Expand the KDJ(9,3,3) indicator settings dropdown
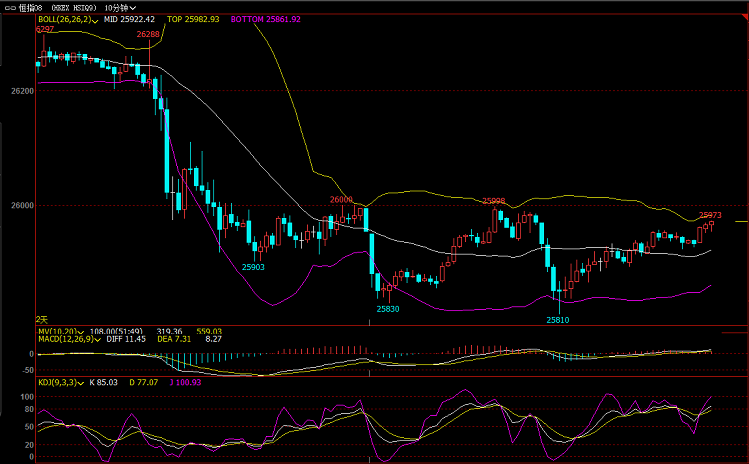Screen dimensions: 749x464 tap(81, 383)
